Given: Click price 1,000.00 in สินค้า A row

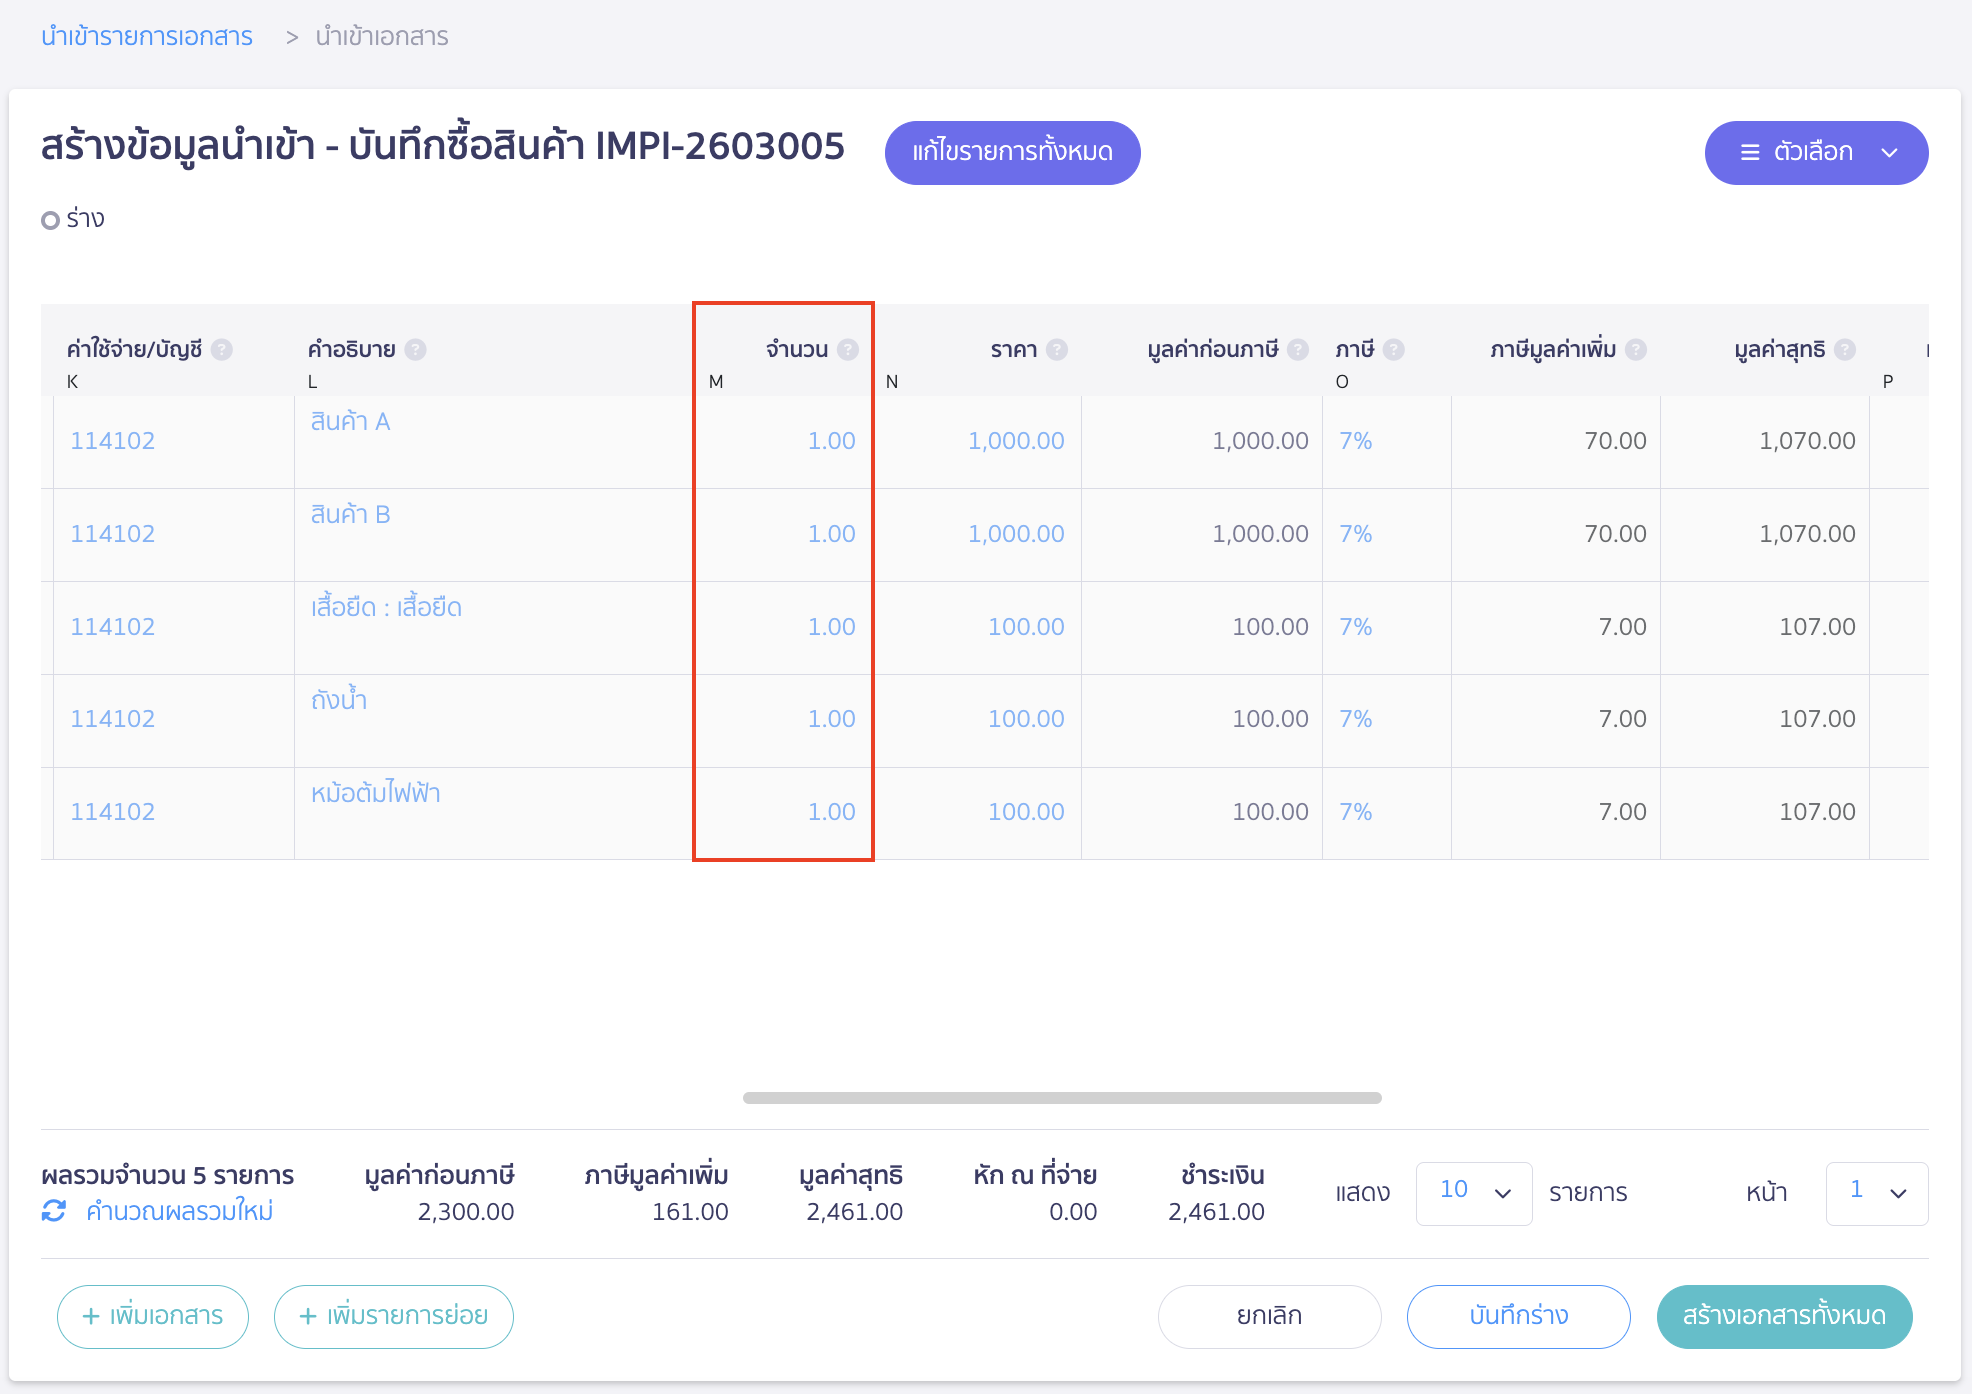Looking at the screenshot, I should point(1016,441).
